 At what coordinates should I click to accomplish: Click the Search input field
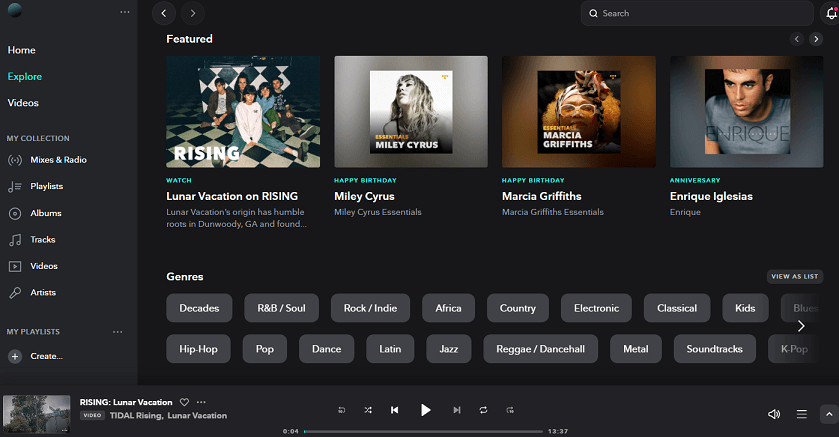pyautogui.click(x=697, y=13)
